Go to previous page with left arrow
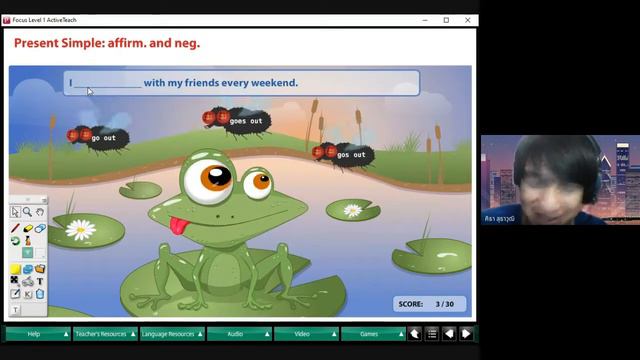Image resolution: width=640 pixels, height=360 pixels. [x=449, y=334]
